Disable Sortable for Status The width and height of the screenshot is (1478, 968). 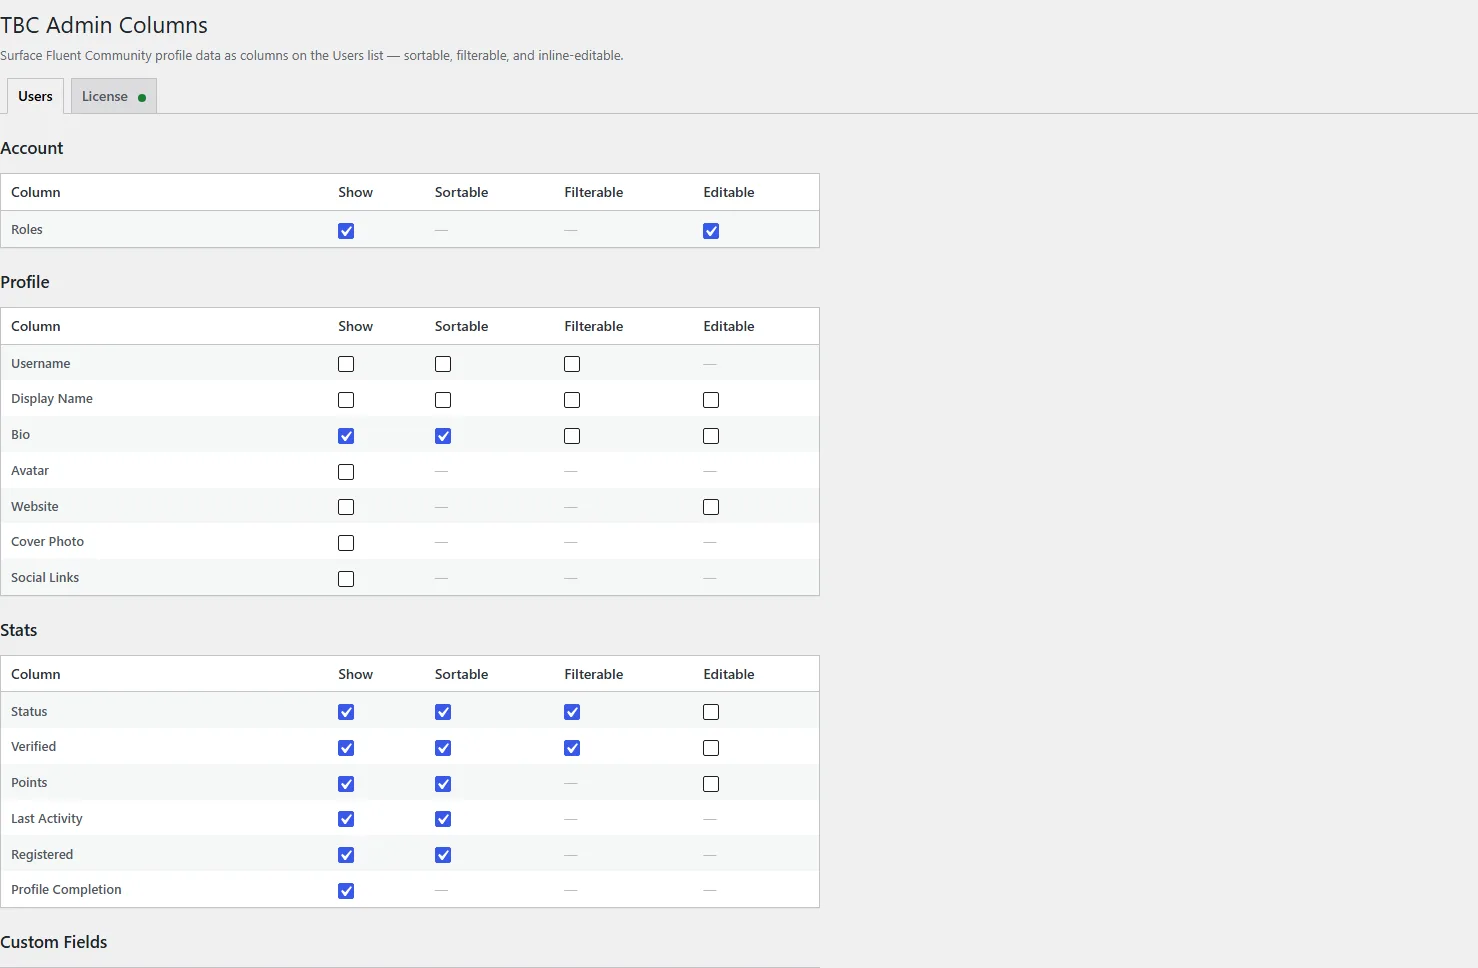pos(443,712)
